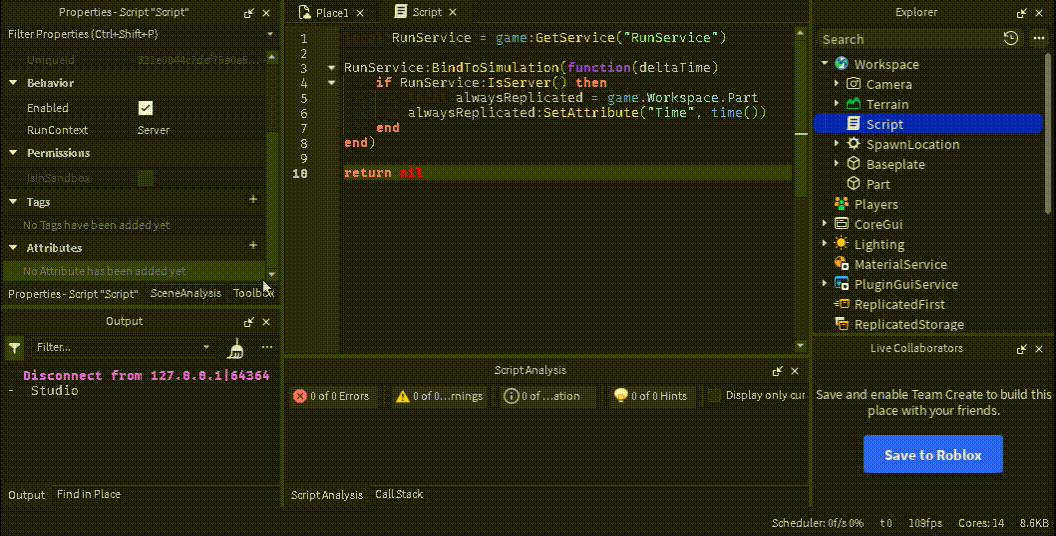
Task: Open the Explorer search history clock icon
Action: (x=1011, y=38)
